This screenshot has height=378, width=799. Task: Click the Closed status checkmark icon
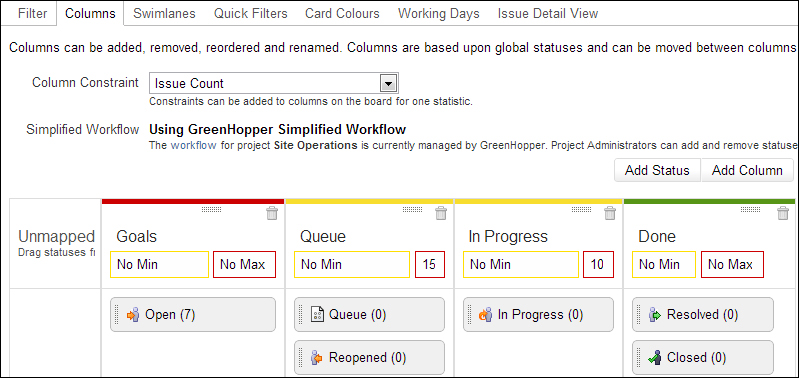(654, 358)
